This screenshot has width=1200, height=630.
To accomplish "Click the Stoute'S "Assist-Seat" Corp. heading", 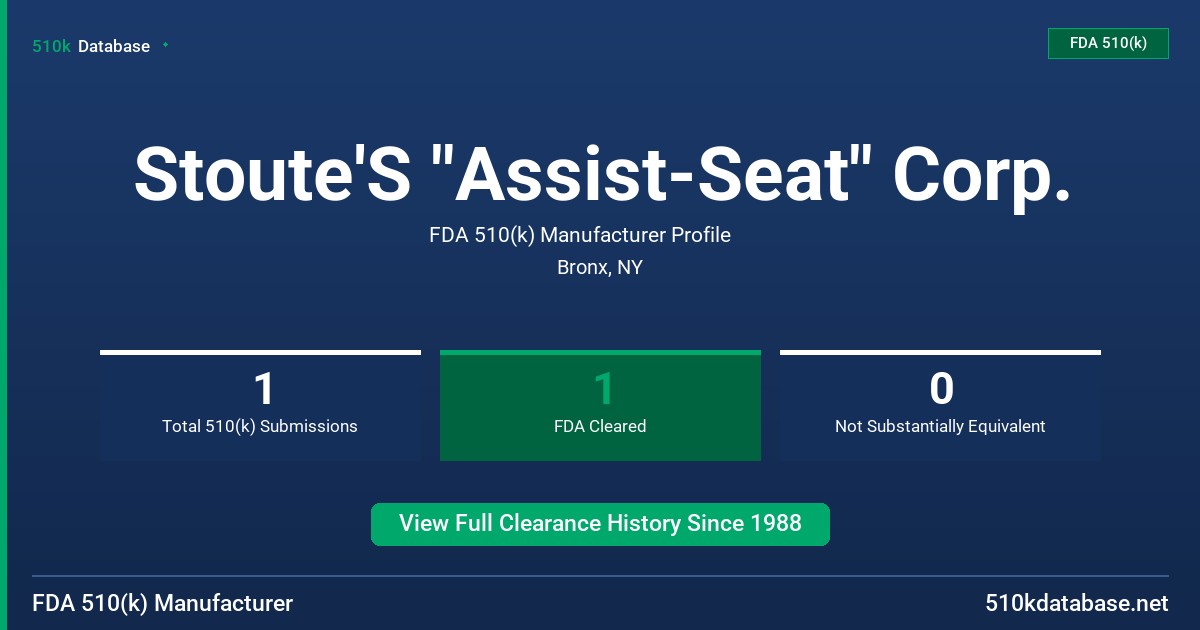I will [601, 172].
